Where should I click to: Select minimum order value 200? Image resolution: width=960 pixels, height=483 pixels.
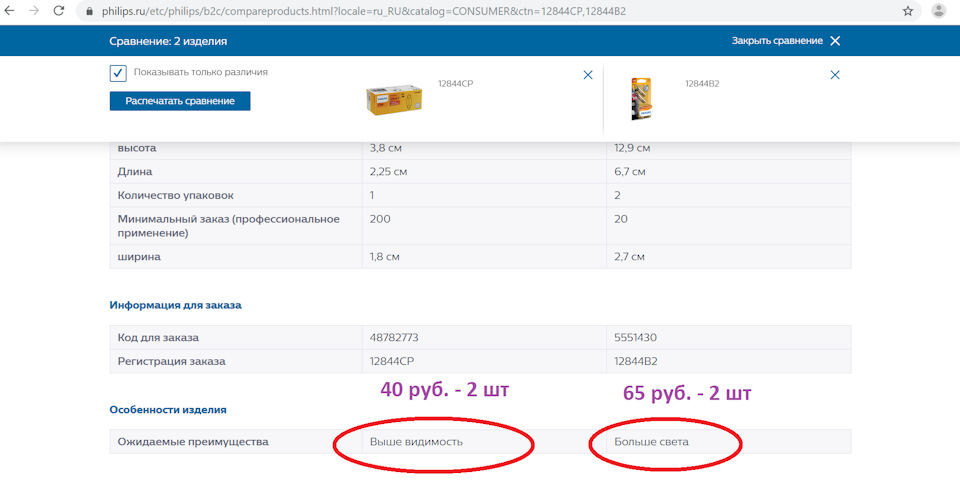380,219
